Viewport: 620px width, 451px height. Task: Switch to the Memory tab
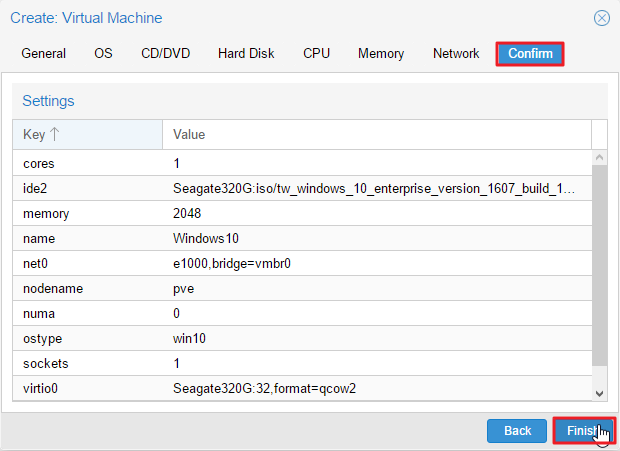click(x=381, y=53)
